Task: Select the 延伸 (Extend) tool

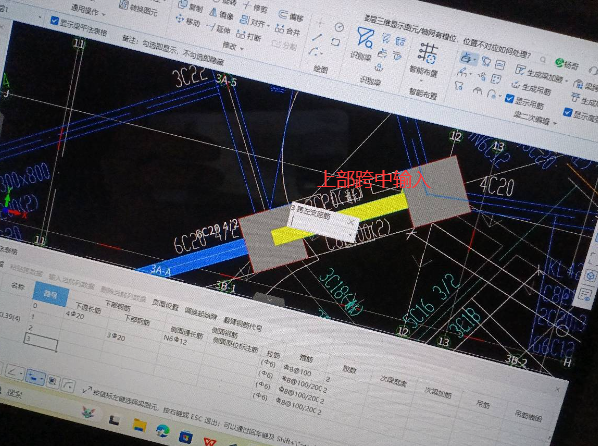Action: [219, 28]
